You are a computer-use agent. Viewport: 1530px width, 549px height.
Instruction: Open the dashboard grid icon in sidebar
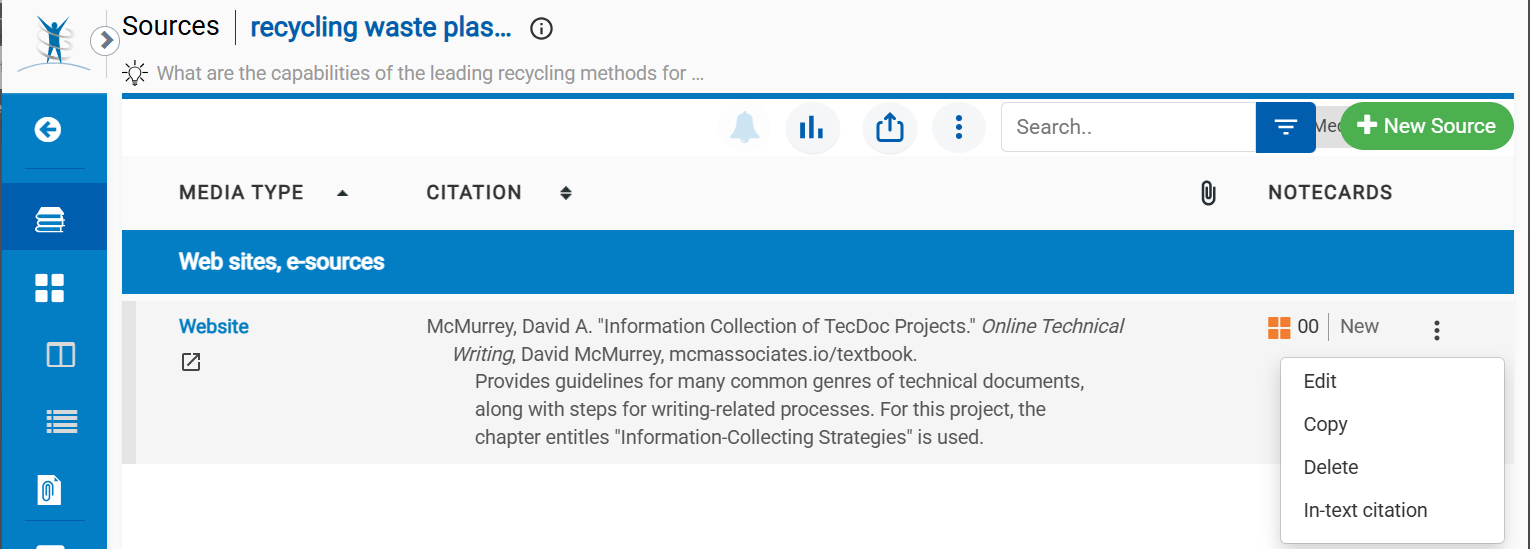coord(49,288)
